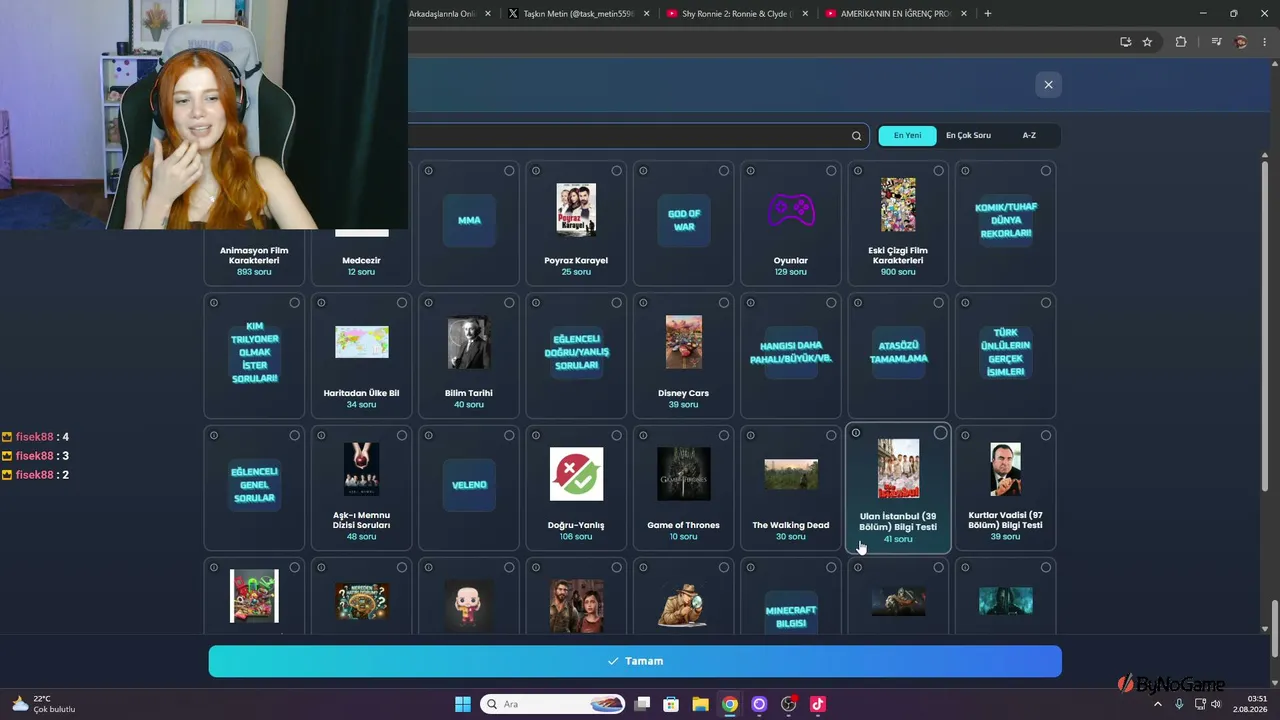Image resolution: width=1280 pixels, height=720 pixels.
Task: Click info icon on Game of Thrones card
Action: [x=643, y=436]
